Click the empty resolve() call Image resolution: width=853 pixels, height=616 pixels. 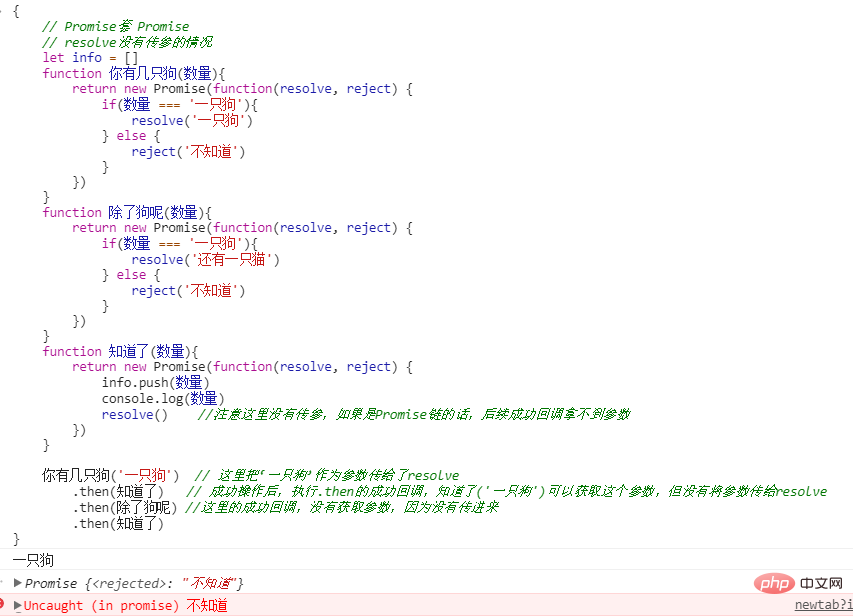pos(134,415)
